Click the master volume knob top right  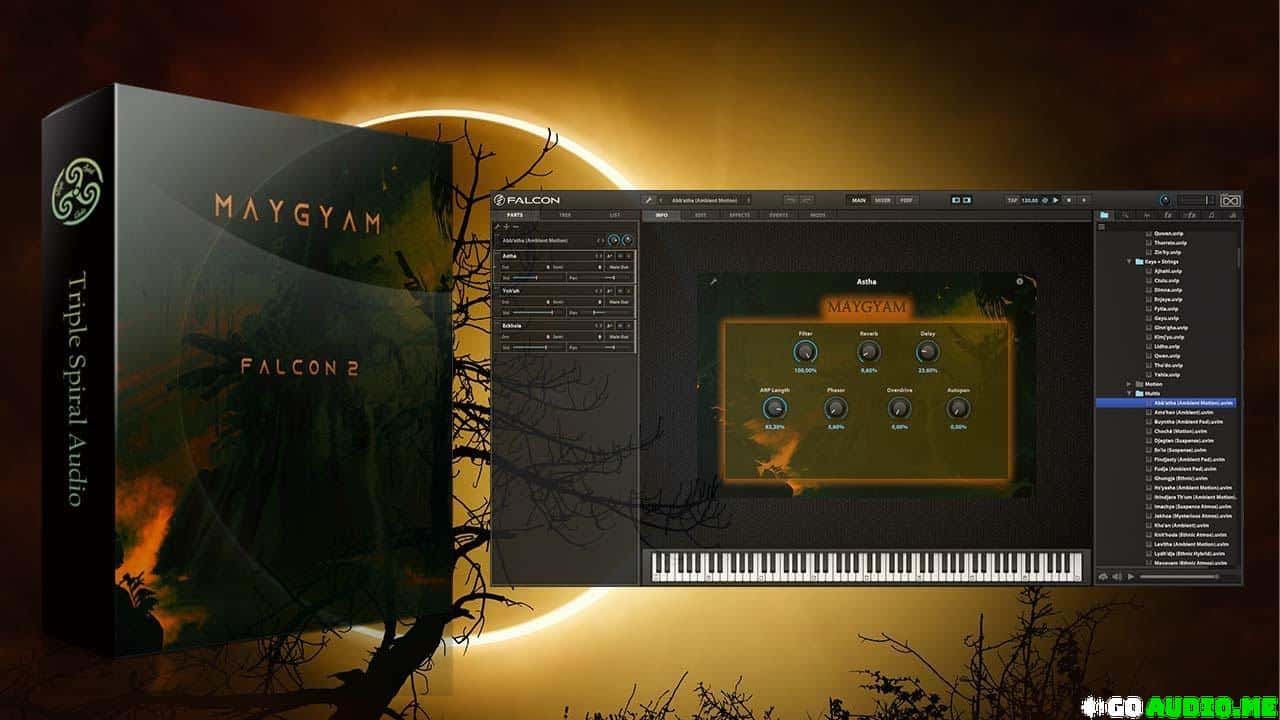click(1165, 200)
